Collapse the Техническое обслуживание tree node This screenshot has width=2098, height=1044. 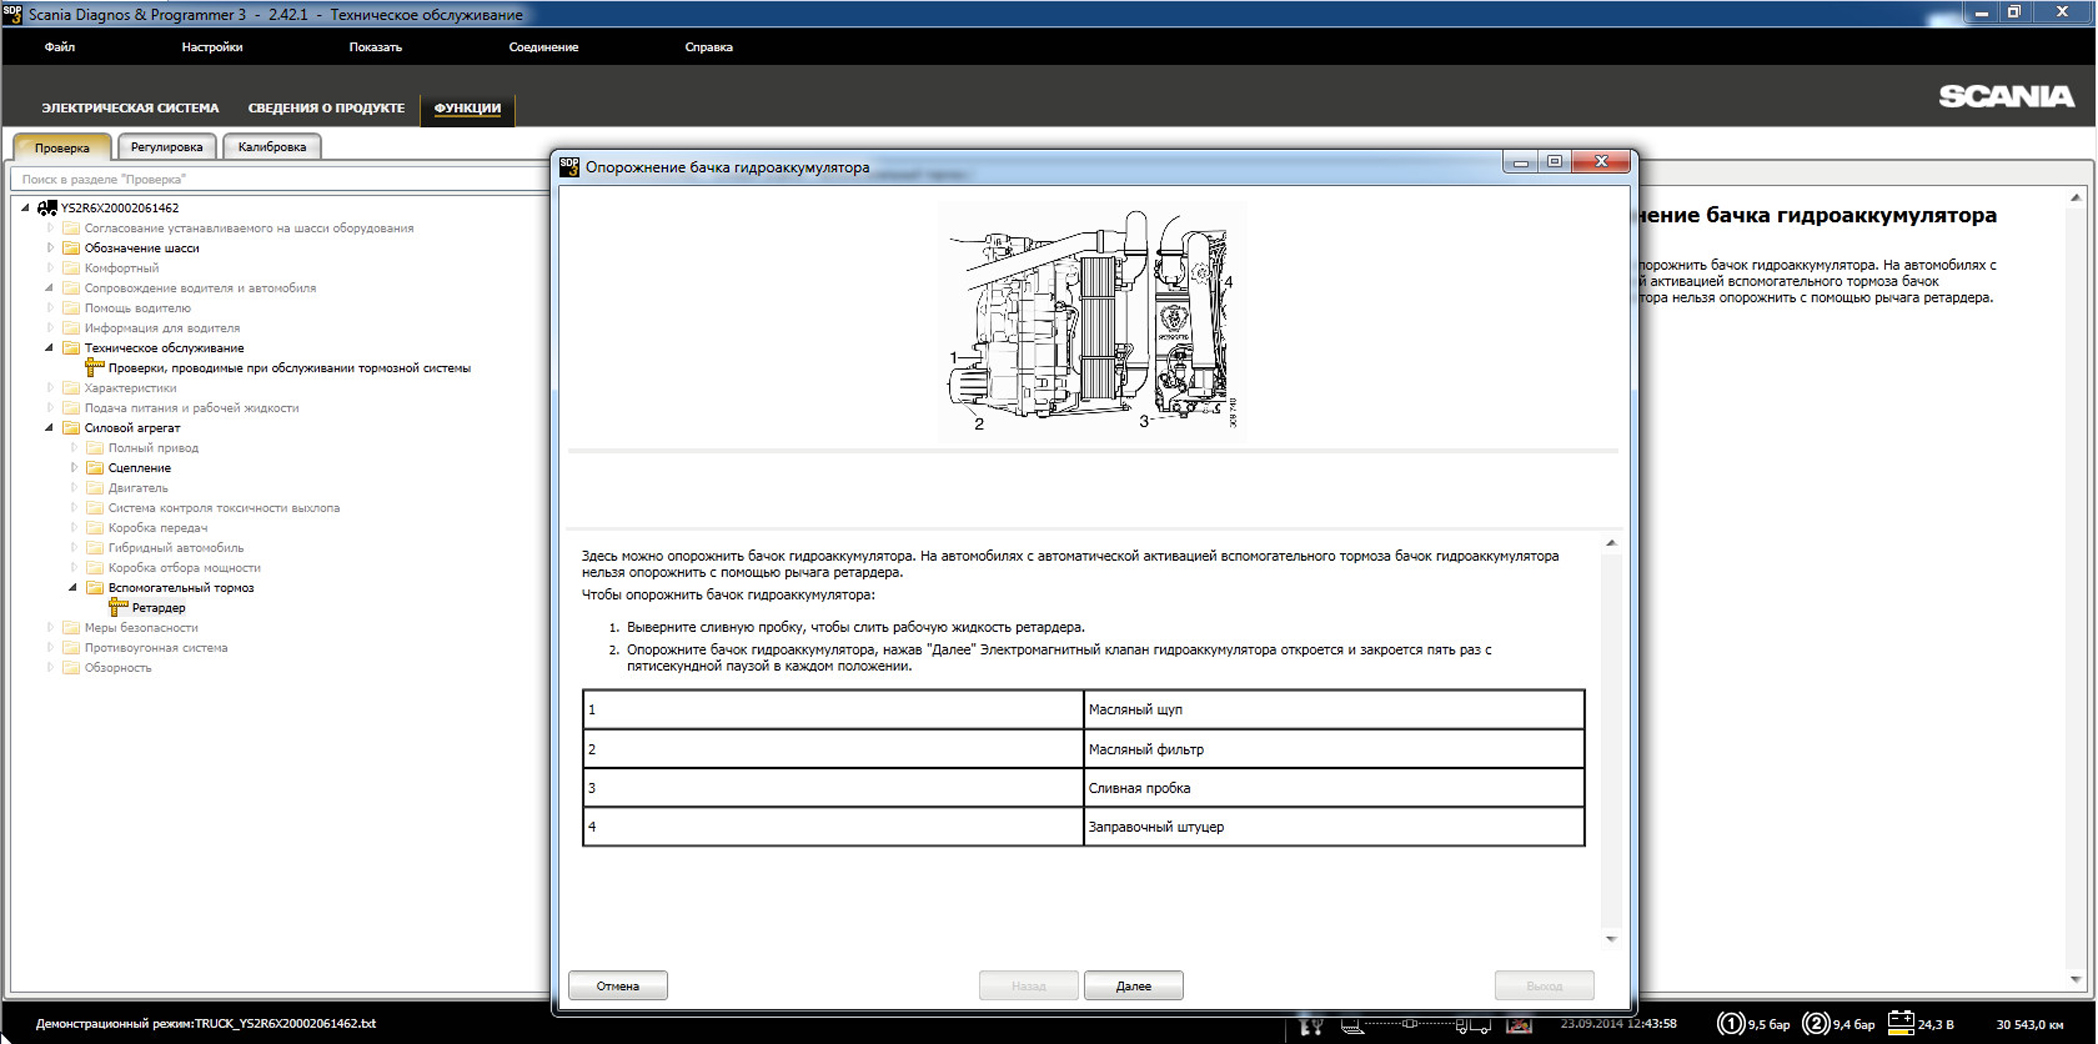pos(49,348)
